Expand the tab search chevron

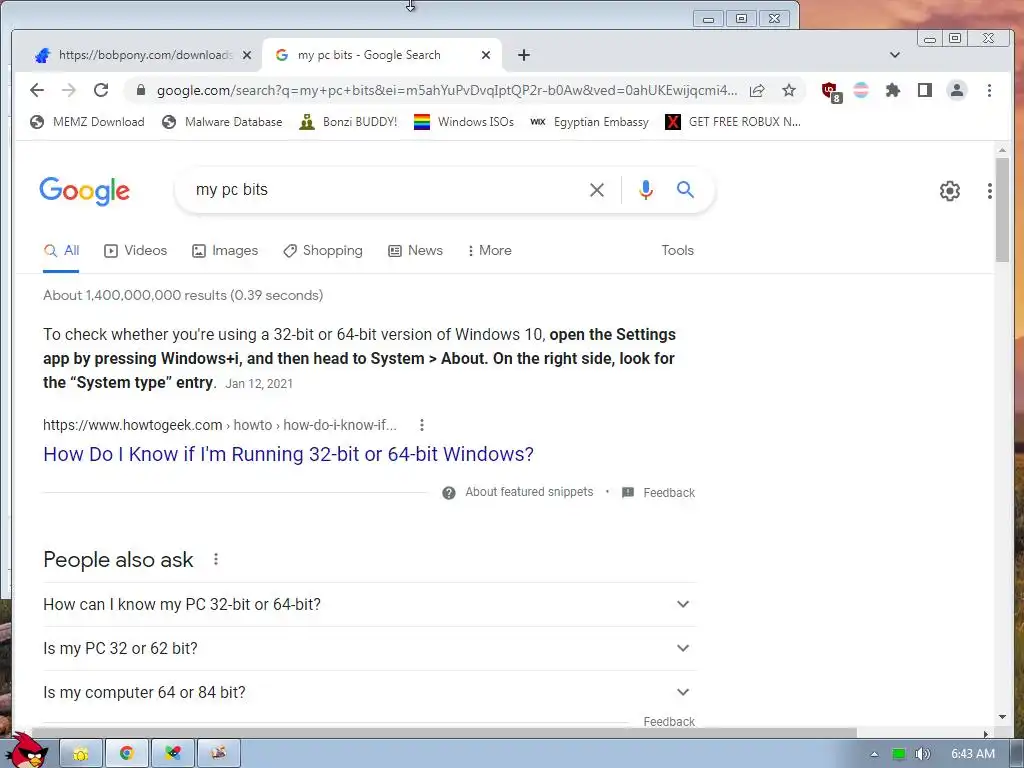[x=895, y=55]
